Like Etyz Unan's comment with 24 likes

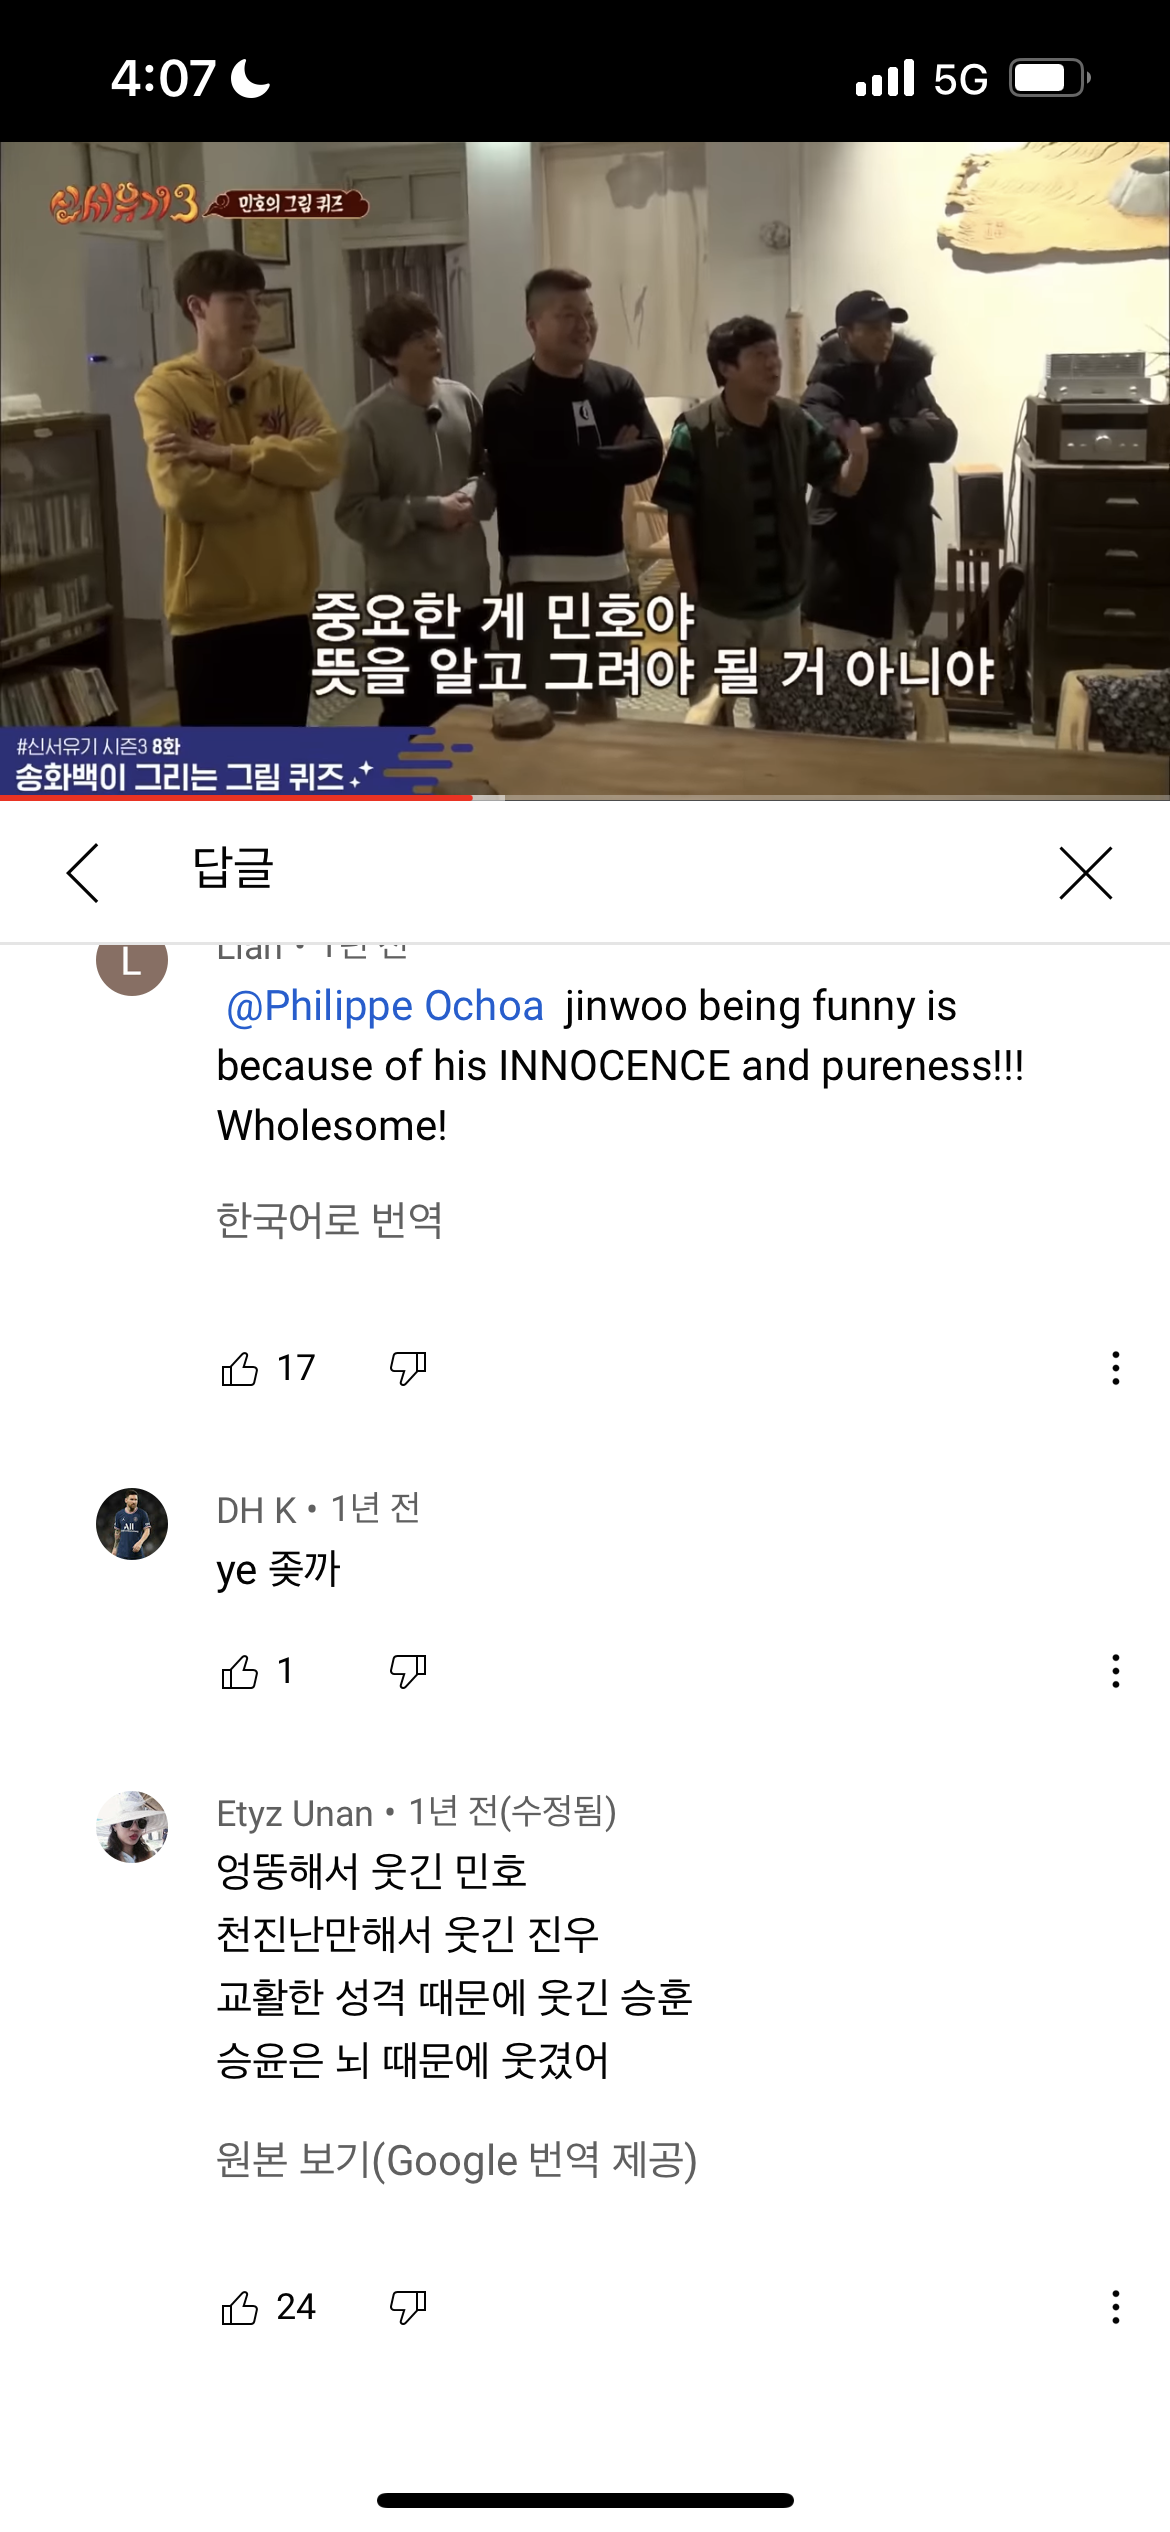click(x=240, y=2308)
